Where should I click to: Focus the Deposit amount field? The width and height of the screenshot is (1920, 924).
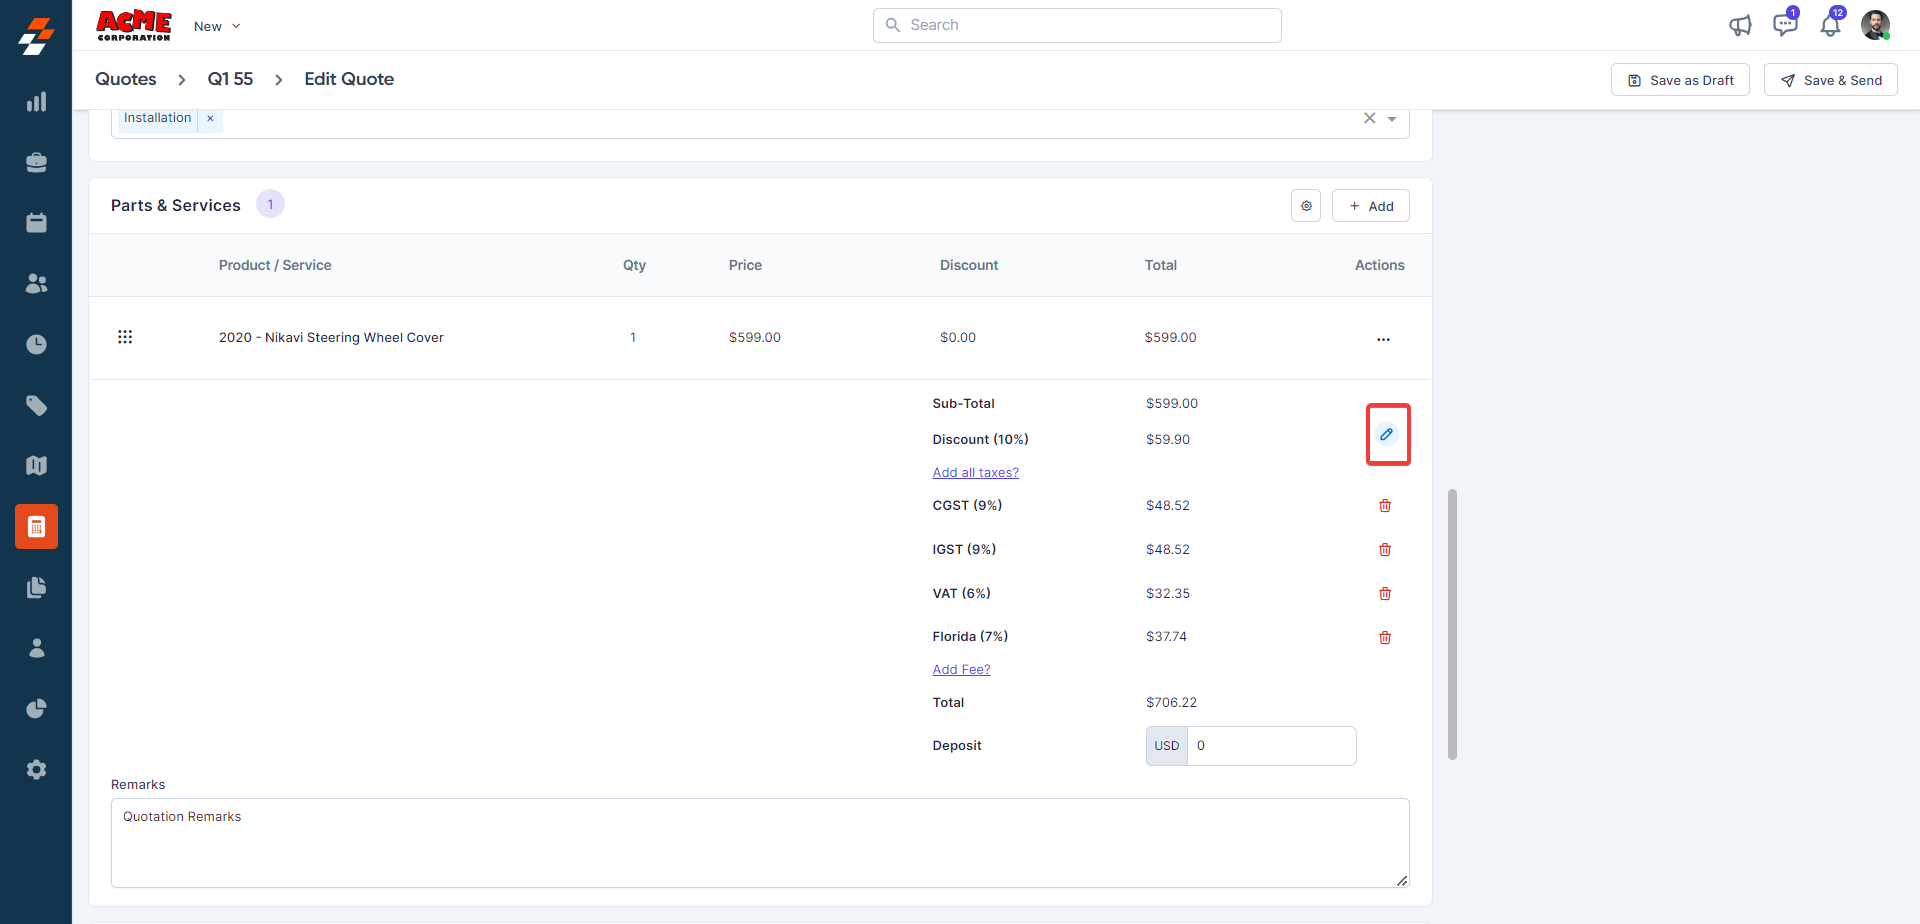[1270, 746]
